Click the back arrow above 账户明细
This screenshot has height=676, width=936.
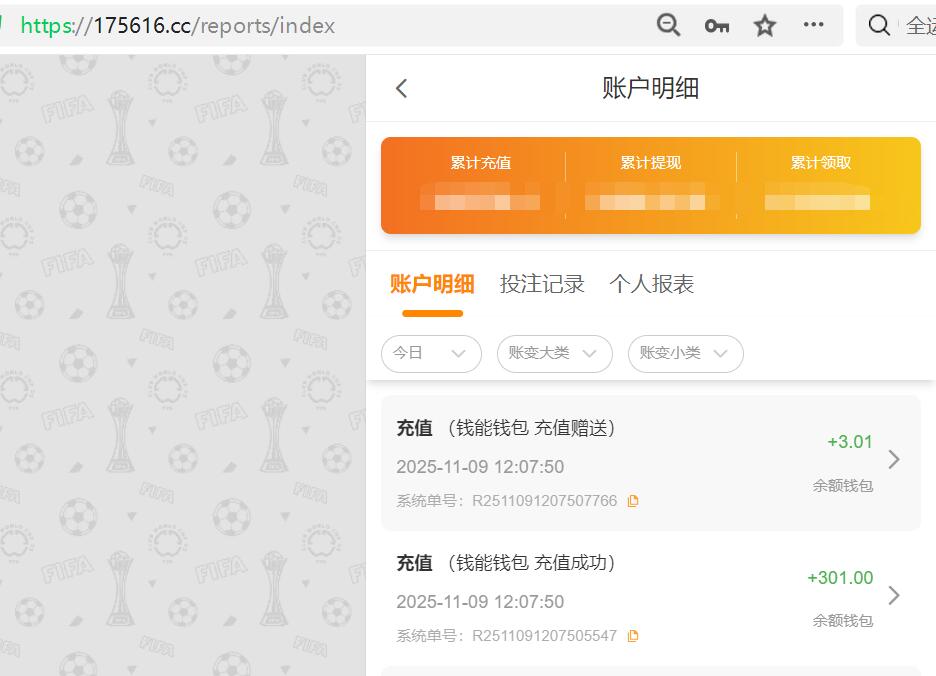click(x=400, y=88)
